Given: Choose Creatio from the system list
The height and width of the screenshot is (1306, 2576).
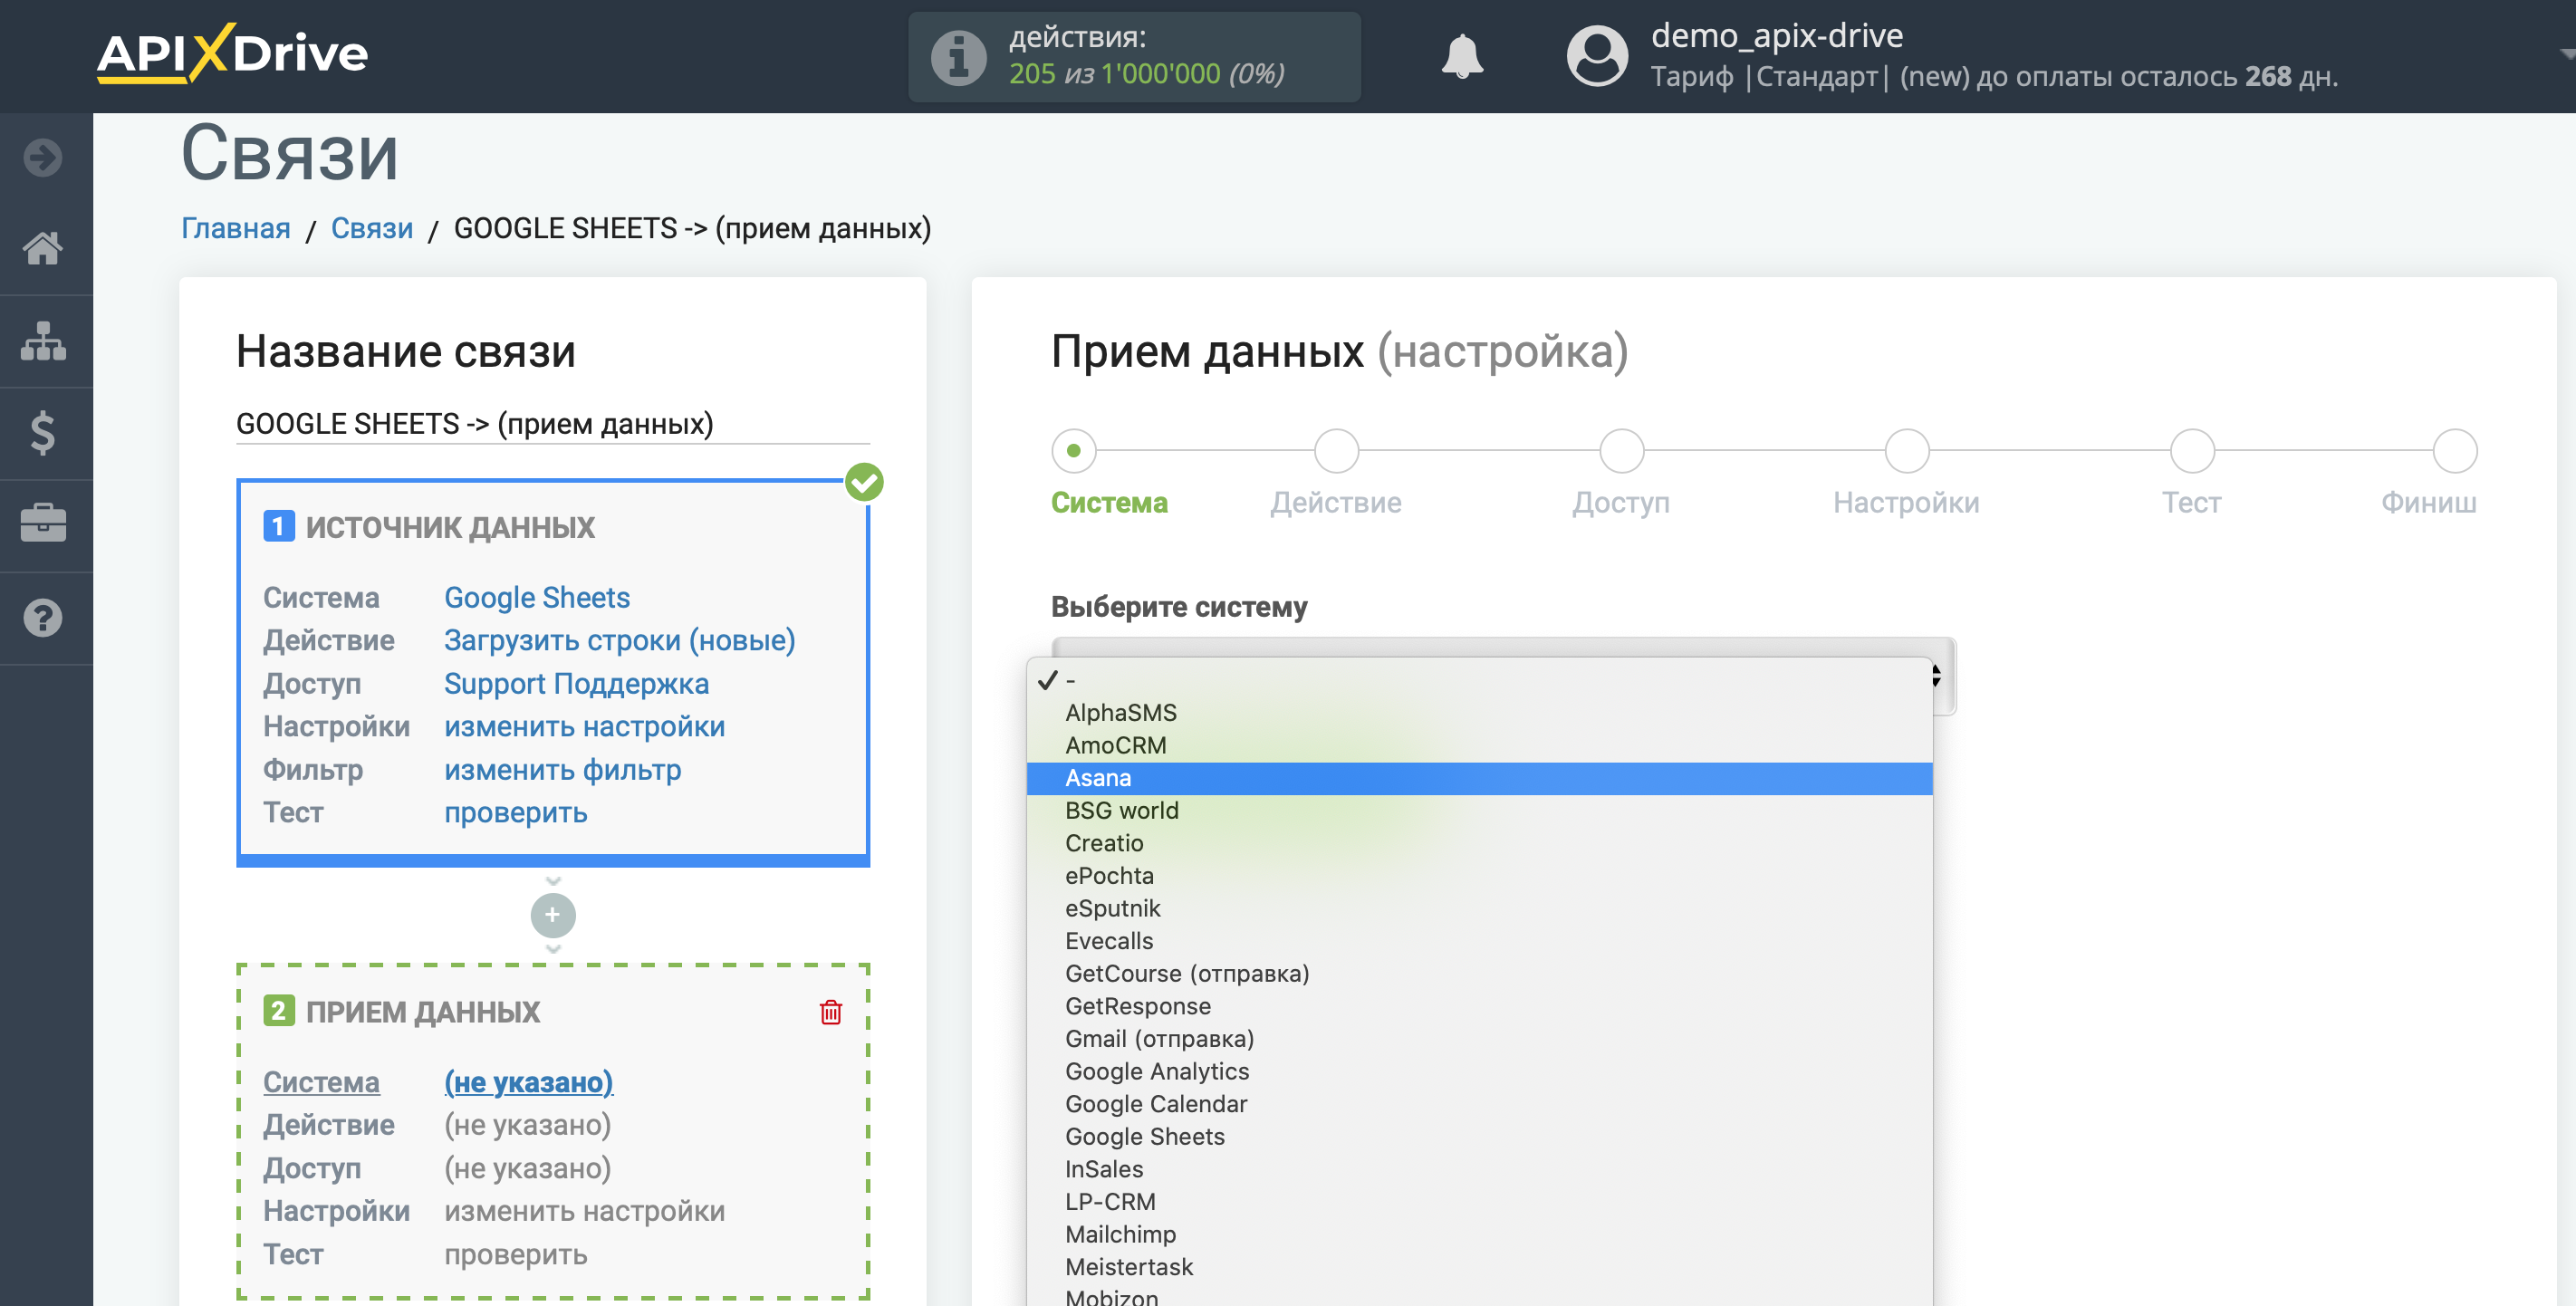Looking at the screenshot, I should click(1479, 843).
